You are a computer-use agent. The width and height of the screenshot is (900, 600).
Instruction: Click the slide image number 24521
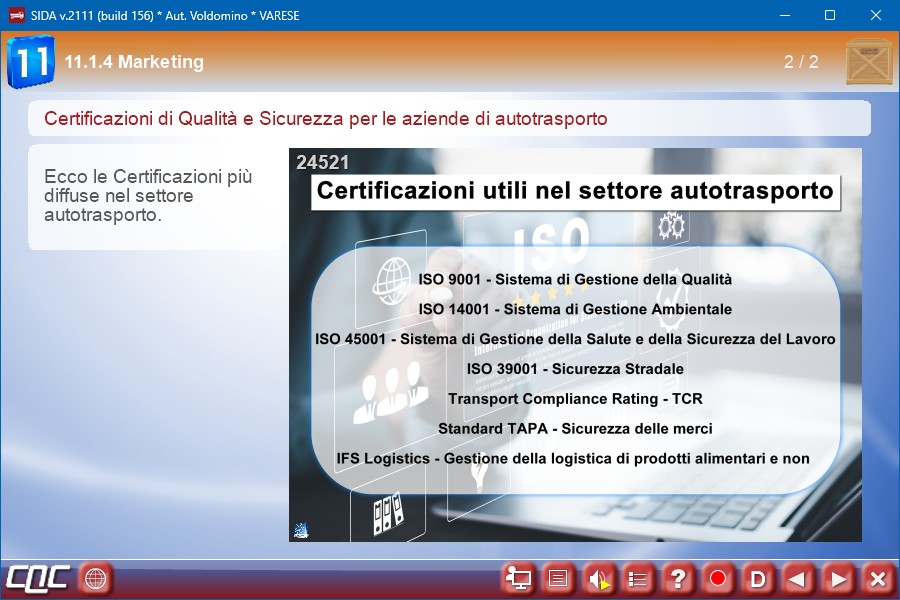tap(323, 163)
